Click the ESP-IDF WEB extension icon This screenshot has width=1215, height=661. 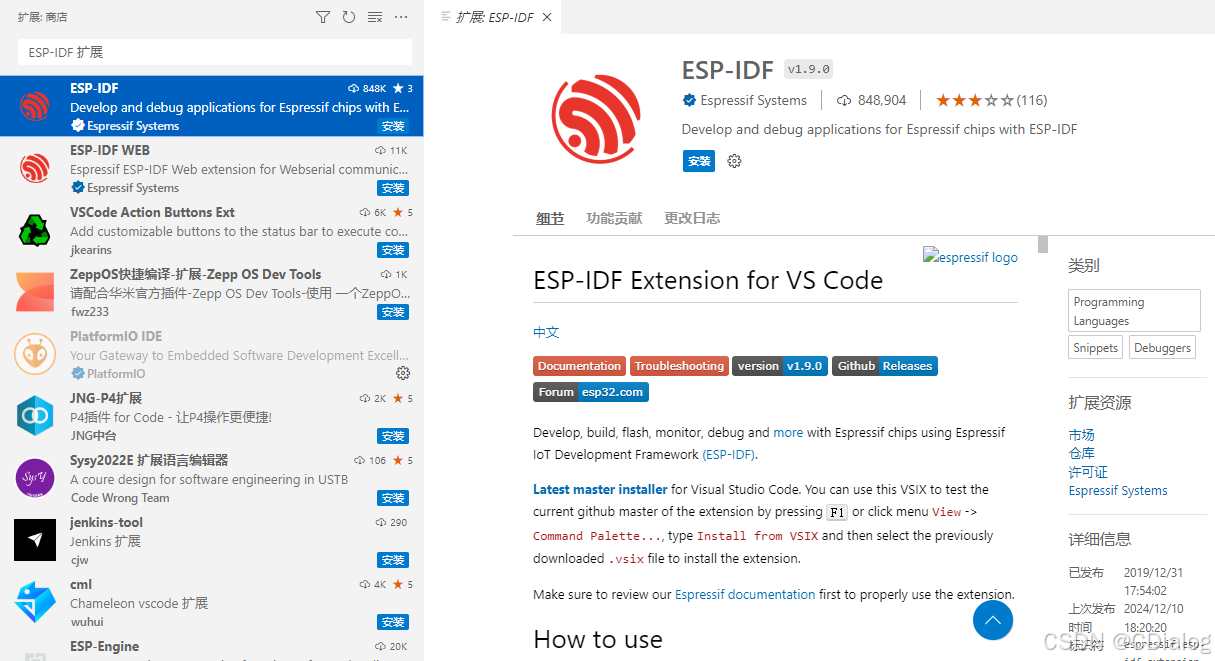click(35, 169)
